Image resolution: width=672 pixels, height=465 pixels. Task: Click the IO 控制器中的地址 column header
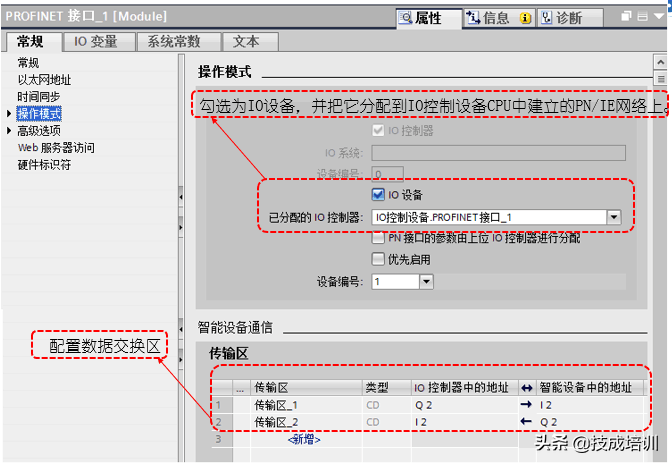pyautogui.click(x=465, y=387)
